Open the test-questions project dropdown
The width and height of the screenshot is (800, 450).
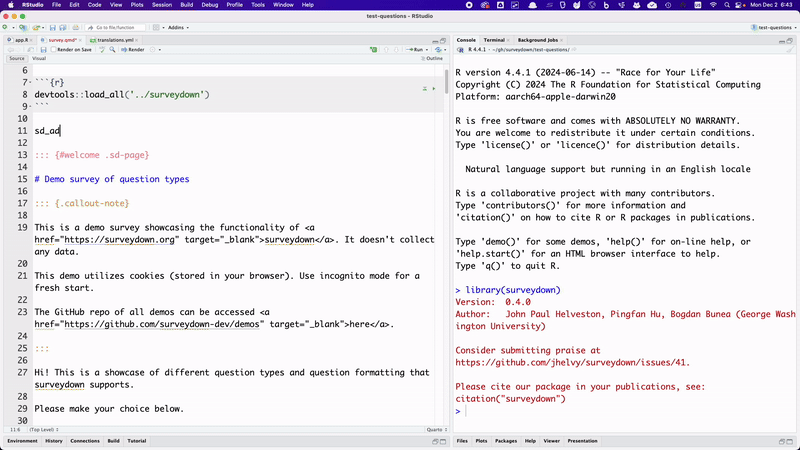(x=774, y=28)
